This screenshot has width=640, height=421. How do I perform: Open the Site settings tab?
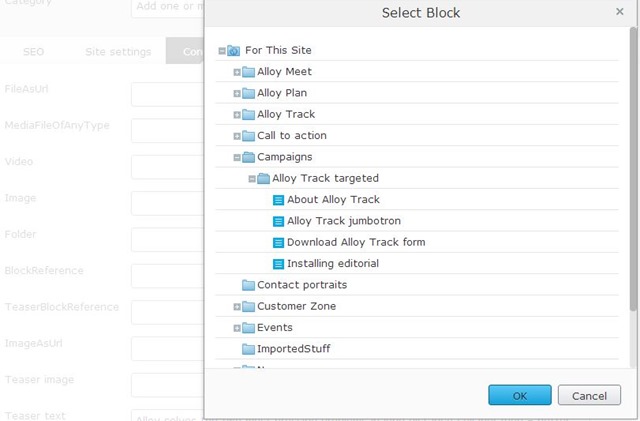tap(118, 52)
